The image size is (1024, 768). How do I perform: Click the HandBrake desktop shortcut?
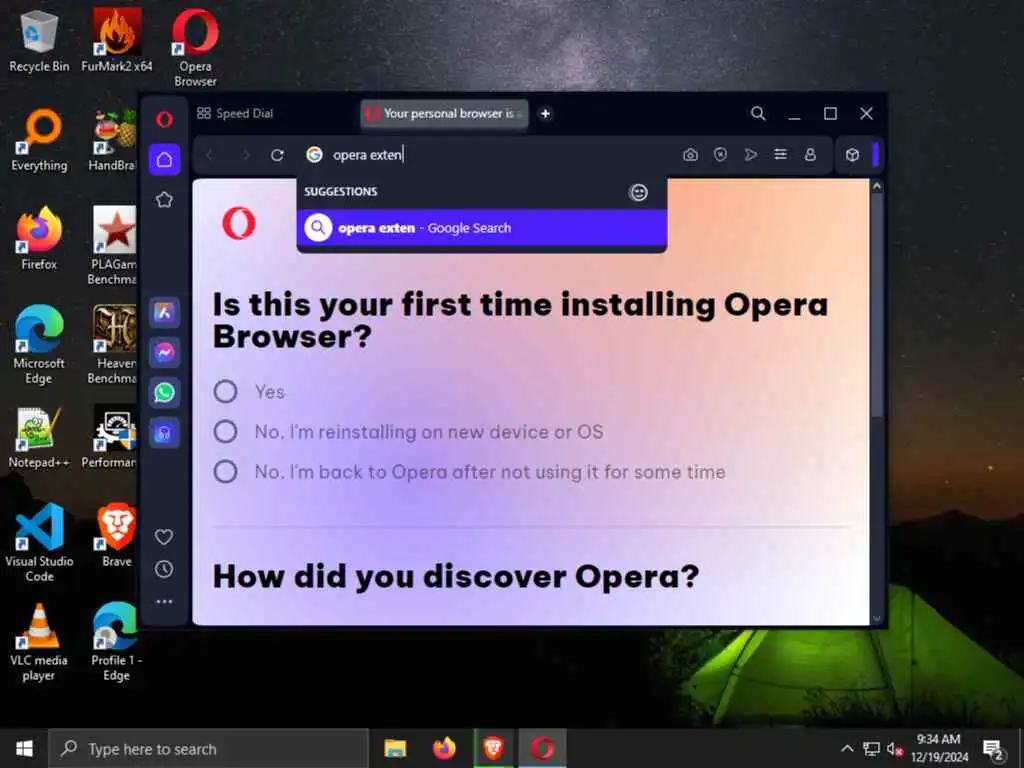point(115,140)
